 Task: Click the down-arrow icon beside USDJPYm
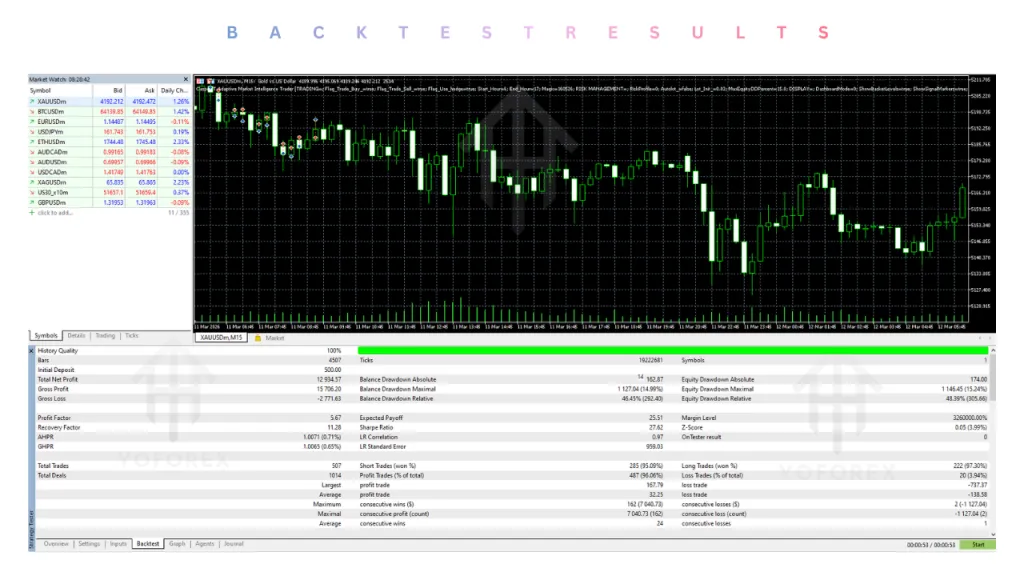pyautogui.click(x=32, y=132)
